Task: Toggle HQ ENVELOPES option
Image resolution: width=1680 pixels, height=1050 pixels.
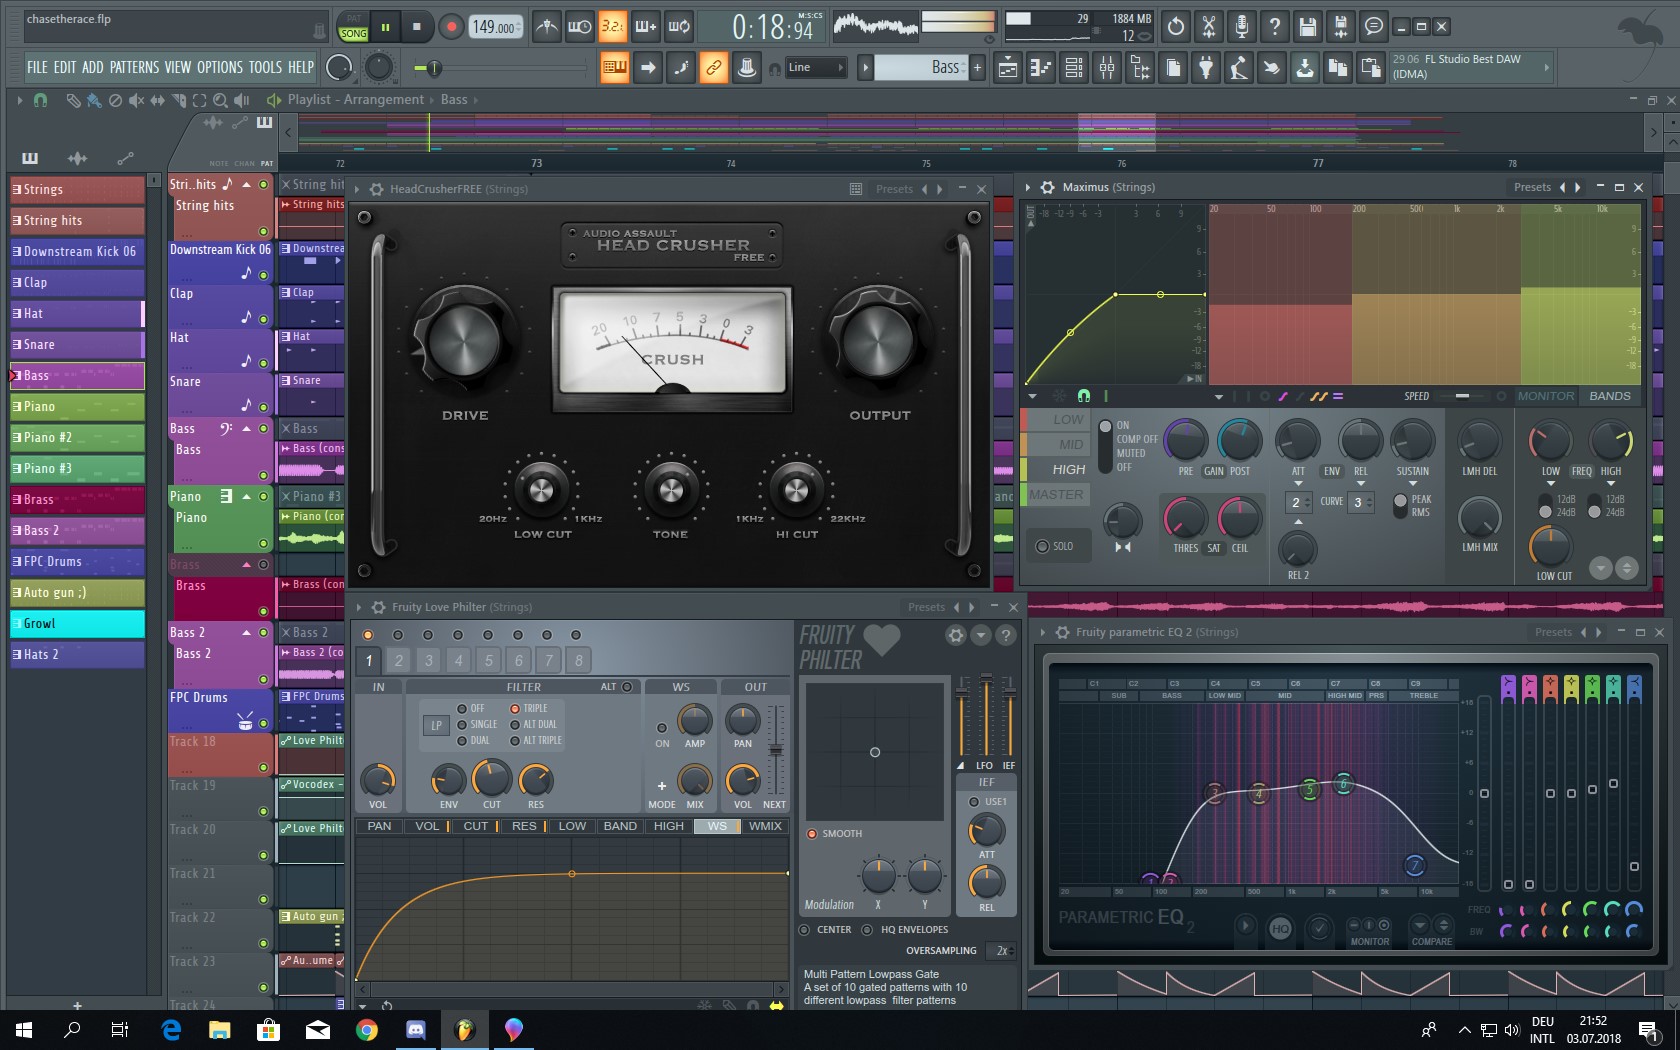Action: tap(905, 929)
